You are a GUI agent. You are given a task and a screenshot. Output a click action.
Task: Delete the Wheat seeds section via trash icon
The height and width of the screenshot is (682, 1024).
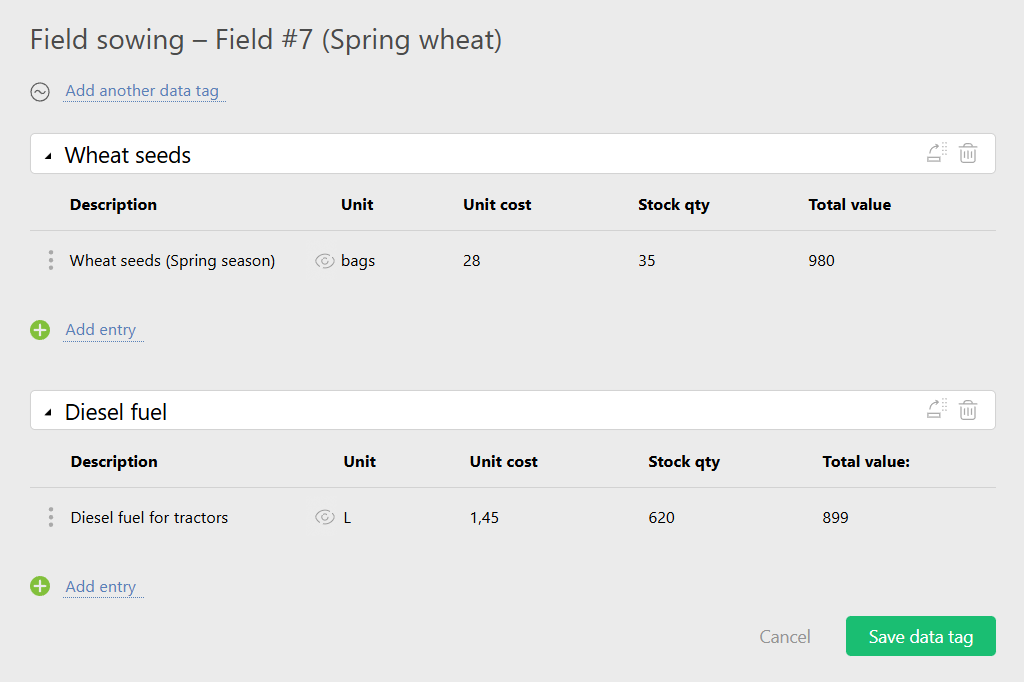tap(968, 154)
